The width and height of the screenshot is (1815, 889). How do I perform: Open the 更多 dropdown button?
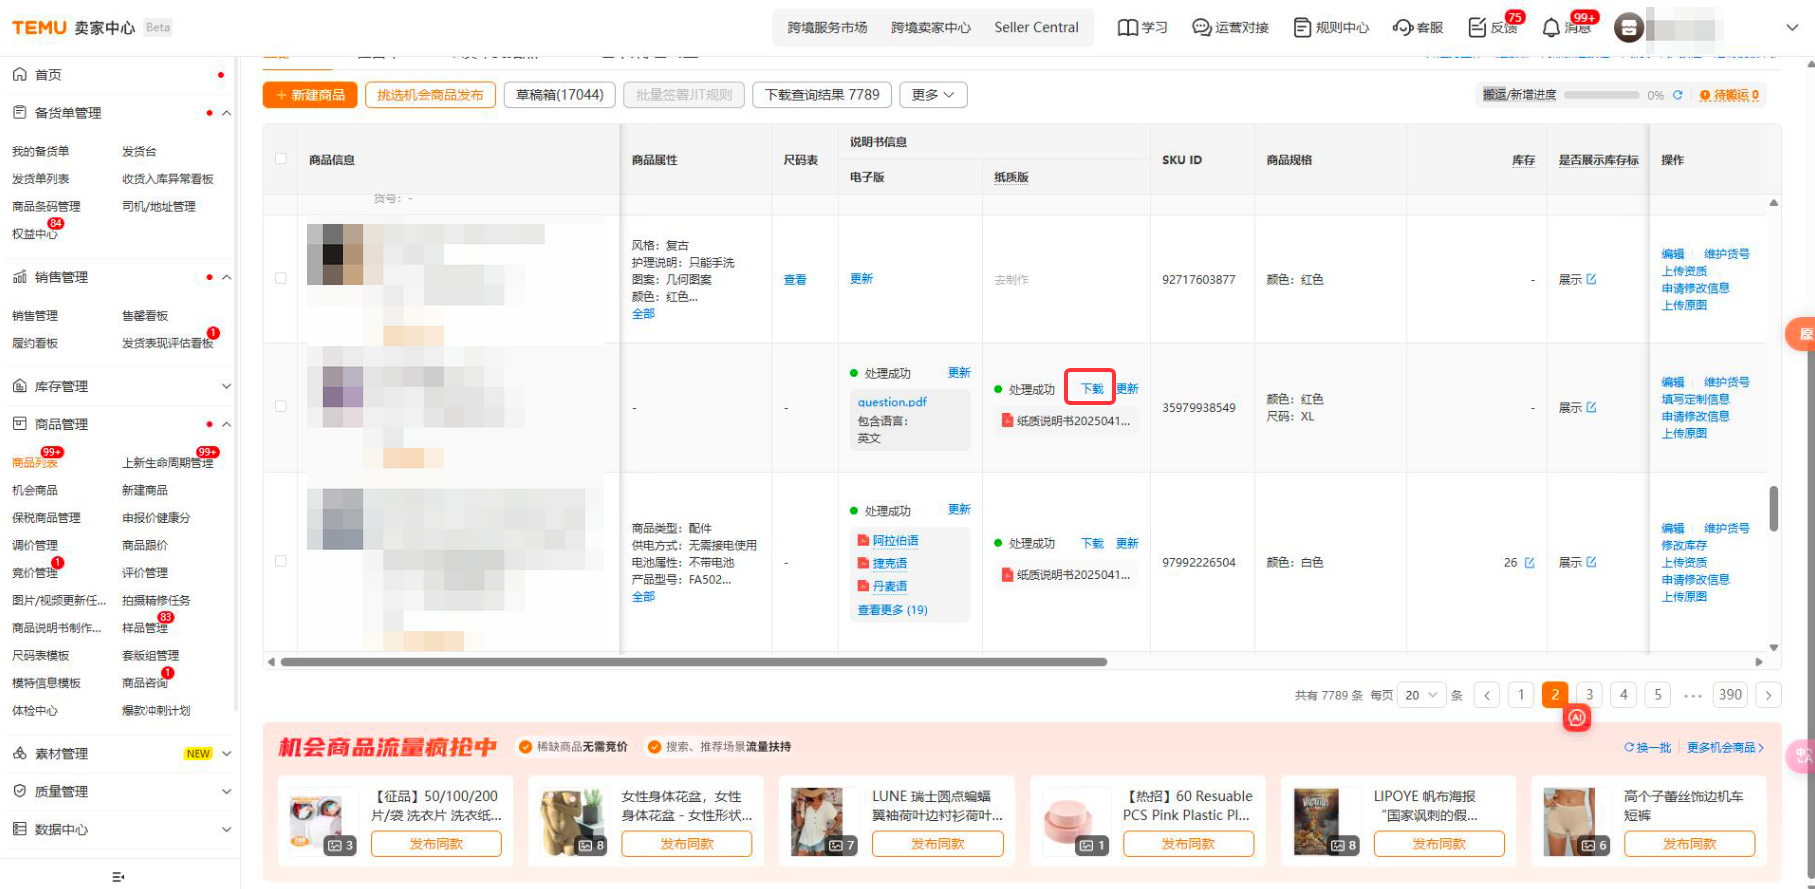click(932, 95)
